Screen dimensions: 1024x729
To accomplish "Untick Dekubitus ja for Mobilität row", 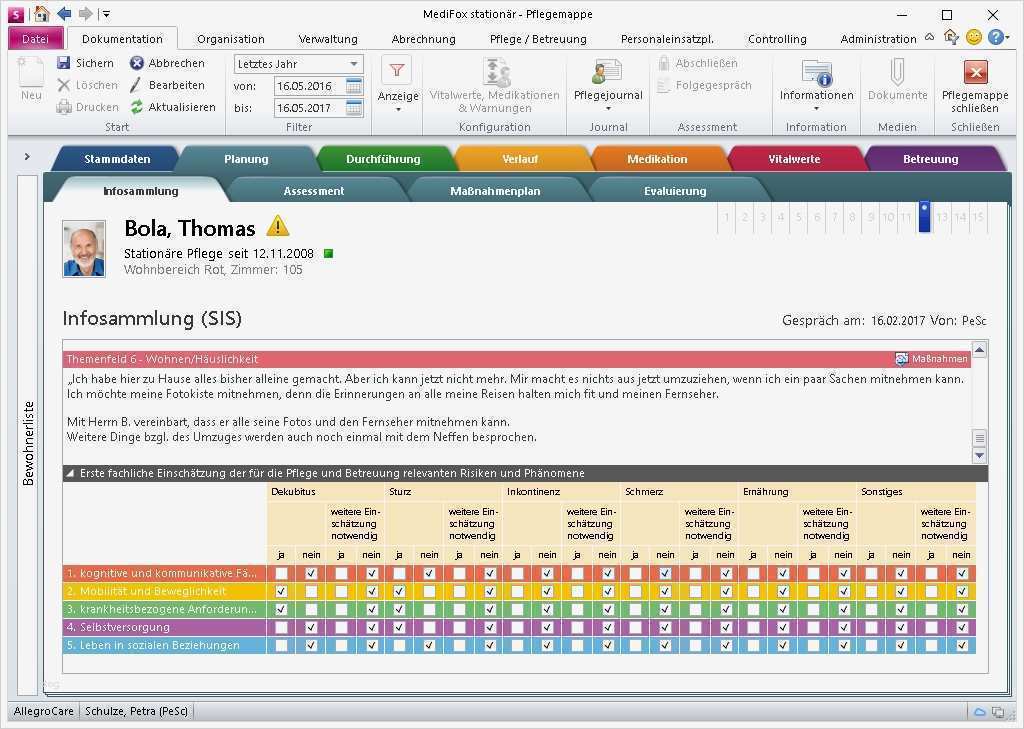I will 281,591.
